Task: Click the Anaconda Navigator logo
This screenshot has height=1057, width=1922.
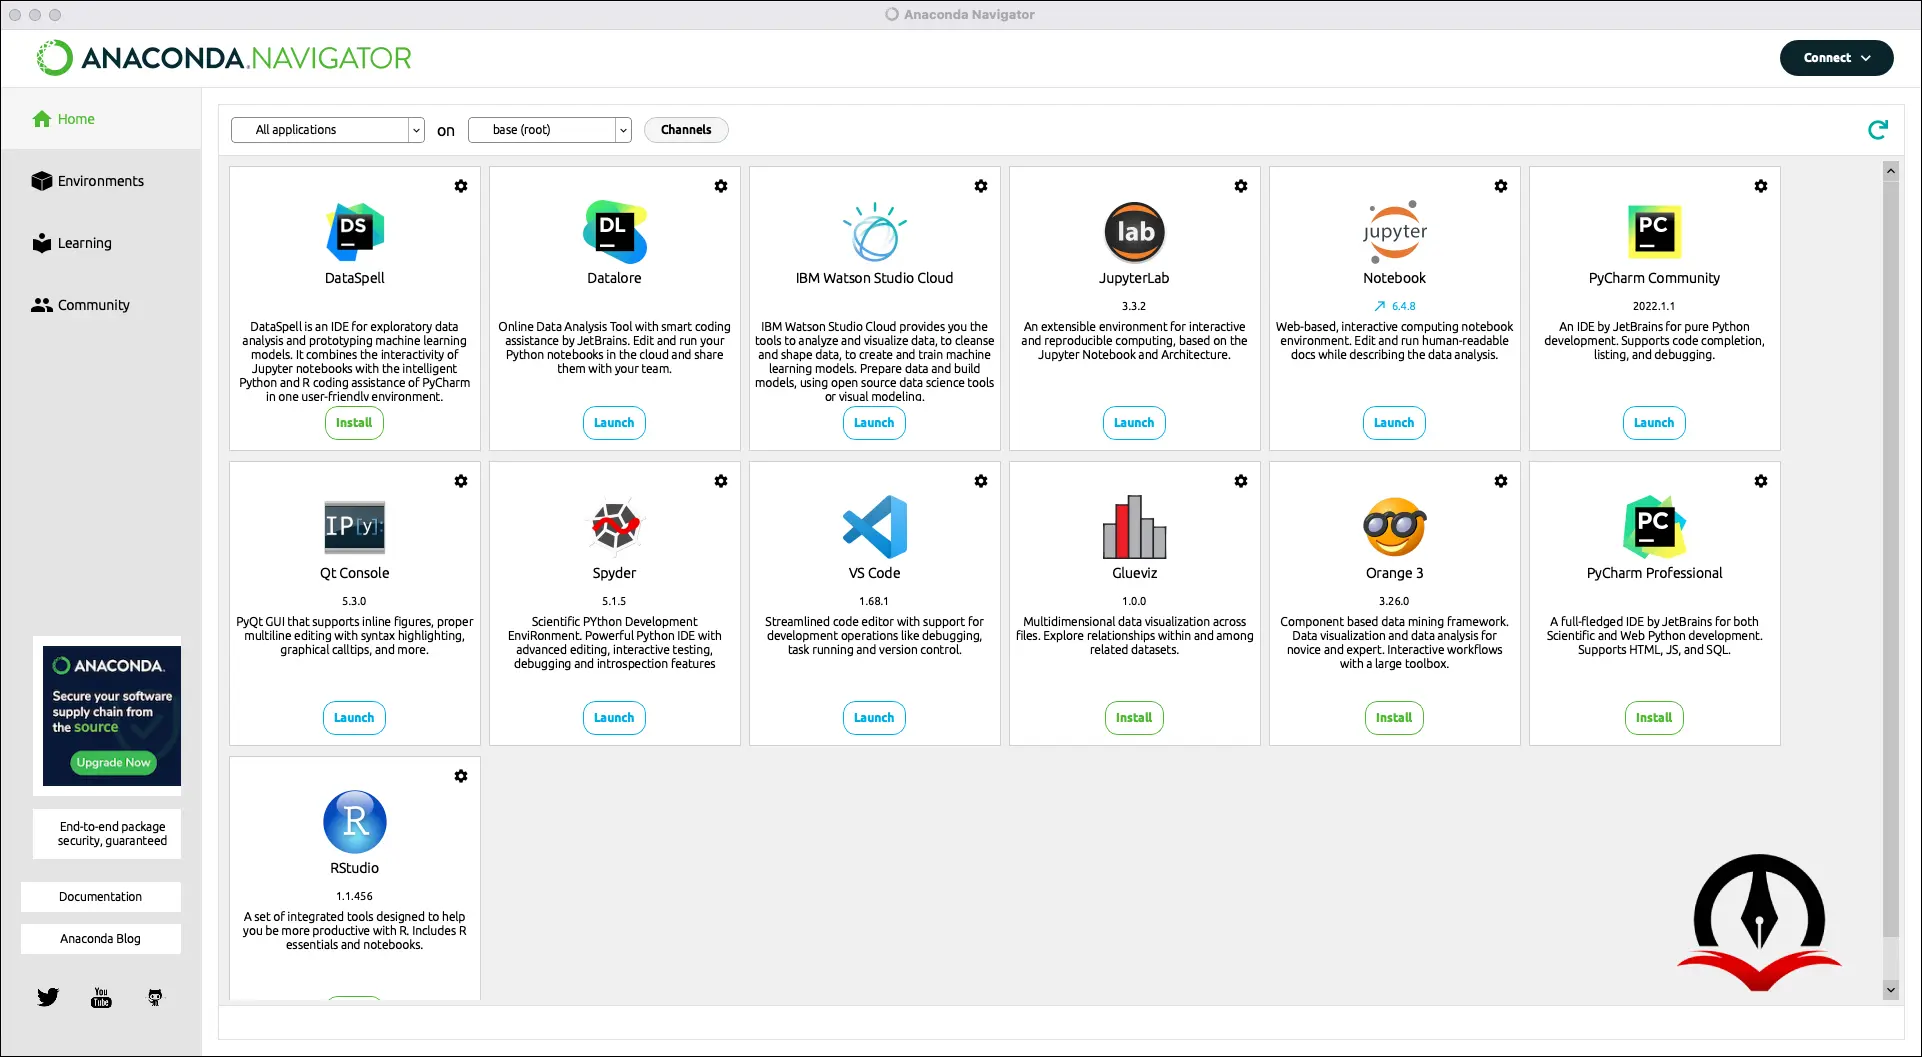Action: 224,58
